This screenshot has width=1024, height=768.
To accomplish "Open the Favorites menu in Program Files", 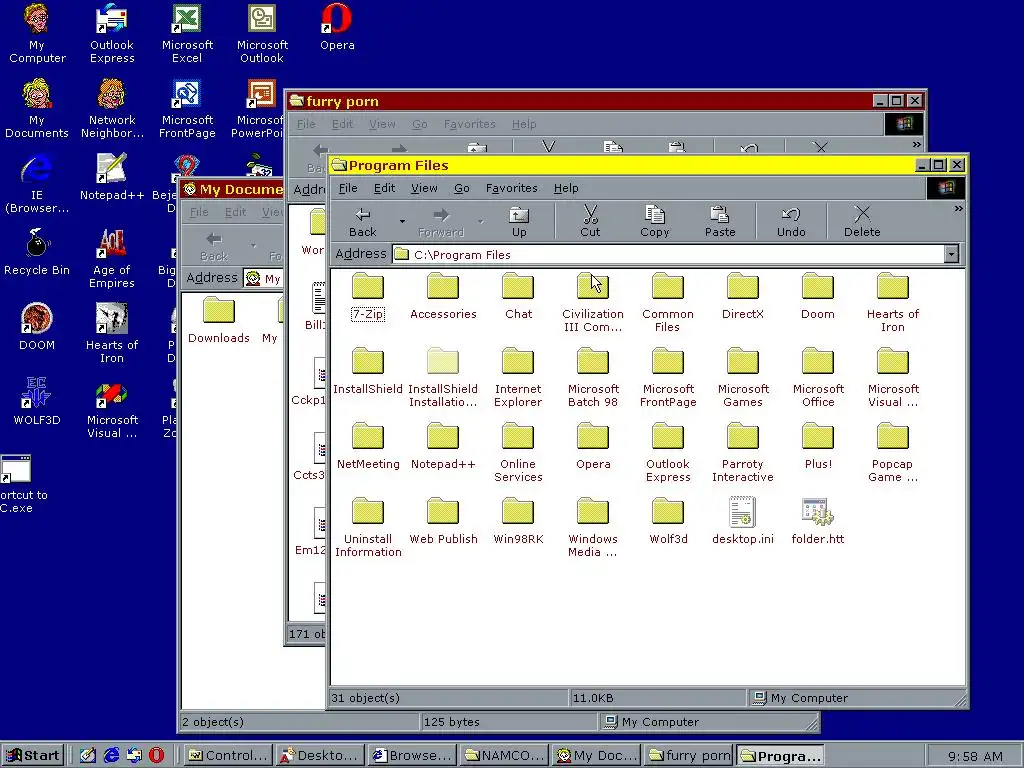I will coord(511,188).
